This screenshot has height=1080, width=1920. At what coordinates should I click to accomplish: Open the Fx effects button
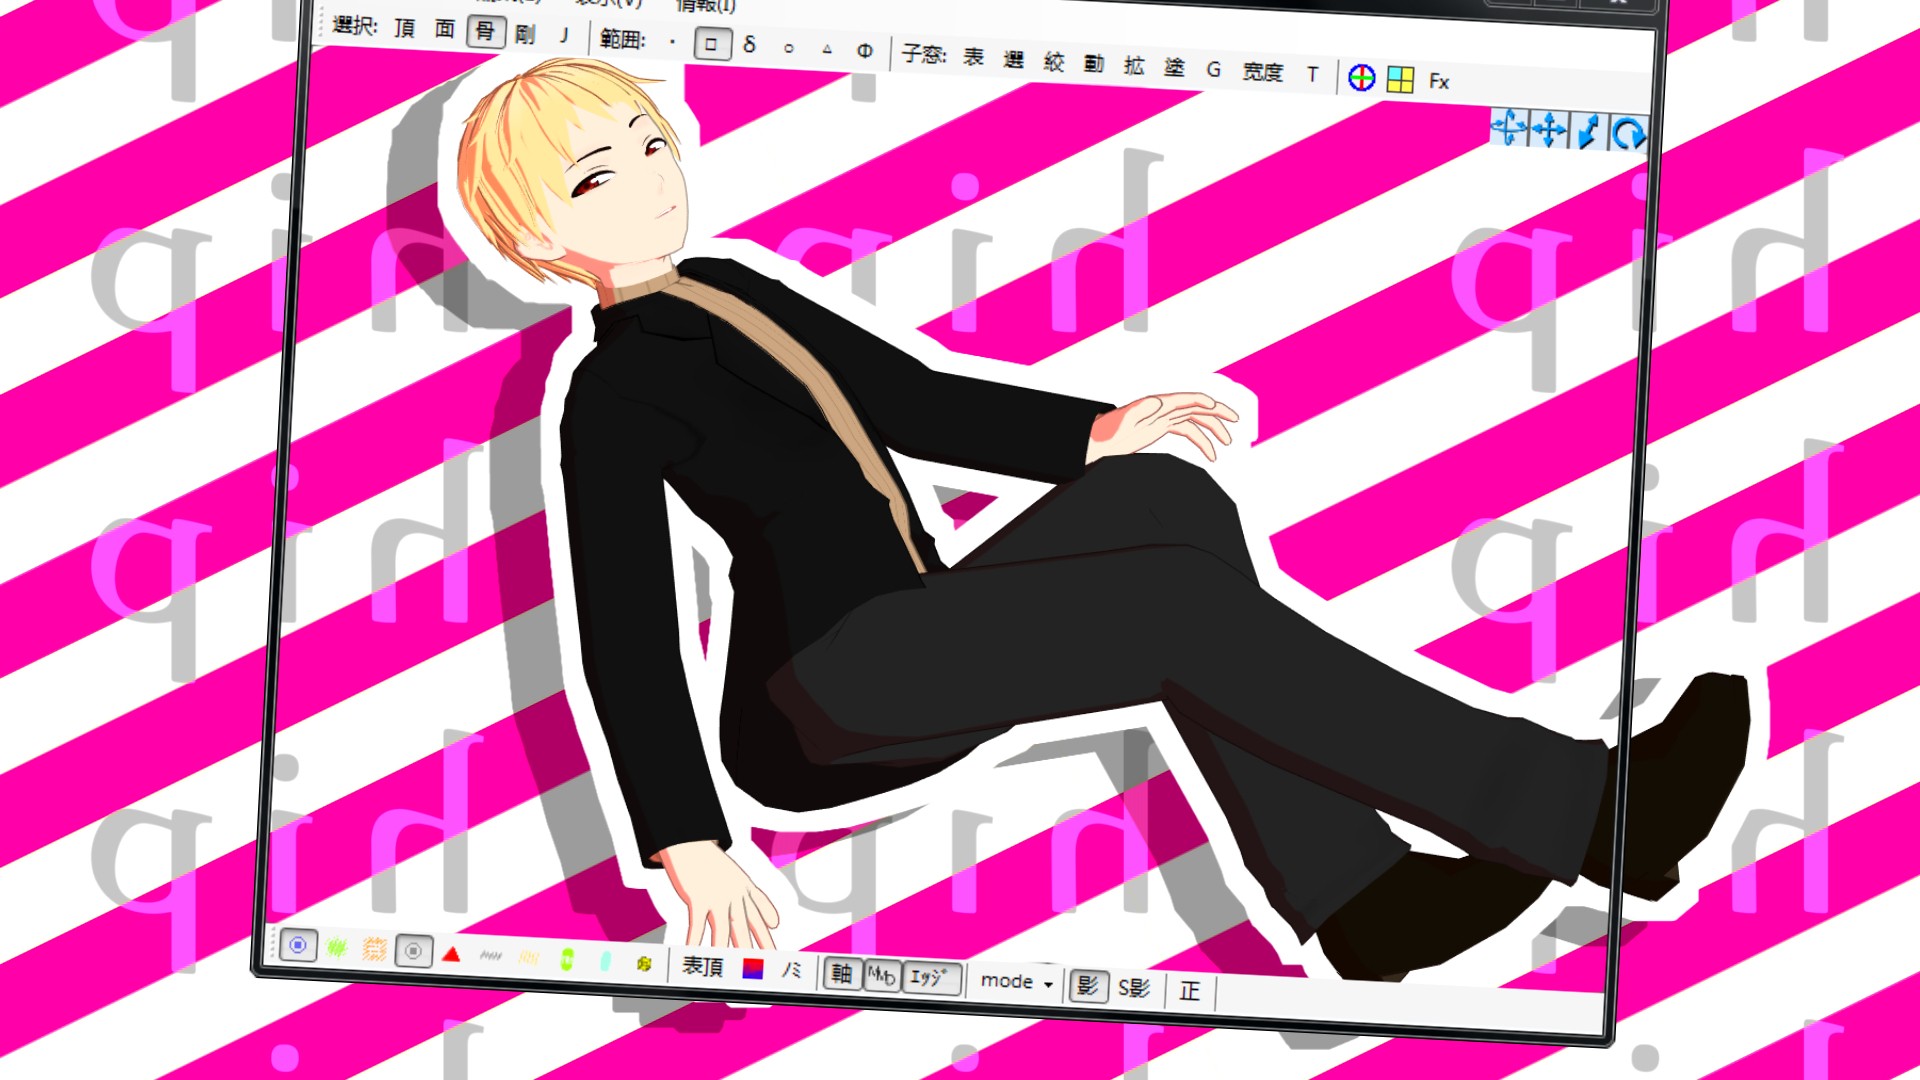click(1439, 81)
